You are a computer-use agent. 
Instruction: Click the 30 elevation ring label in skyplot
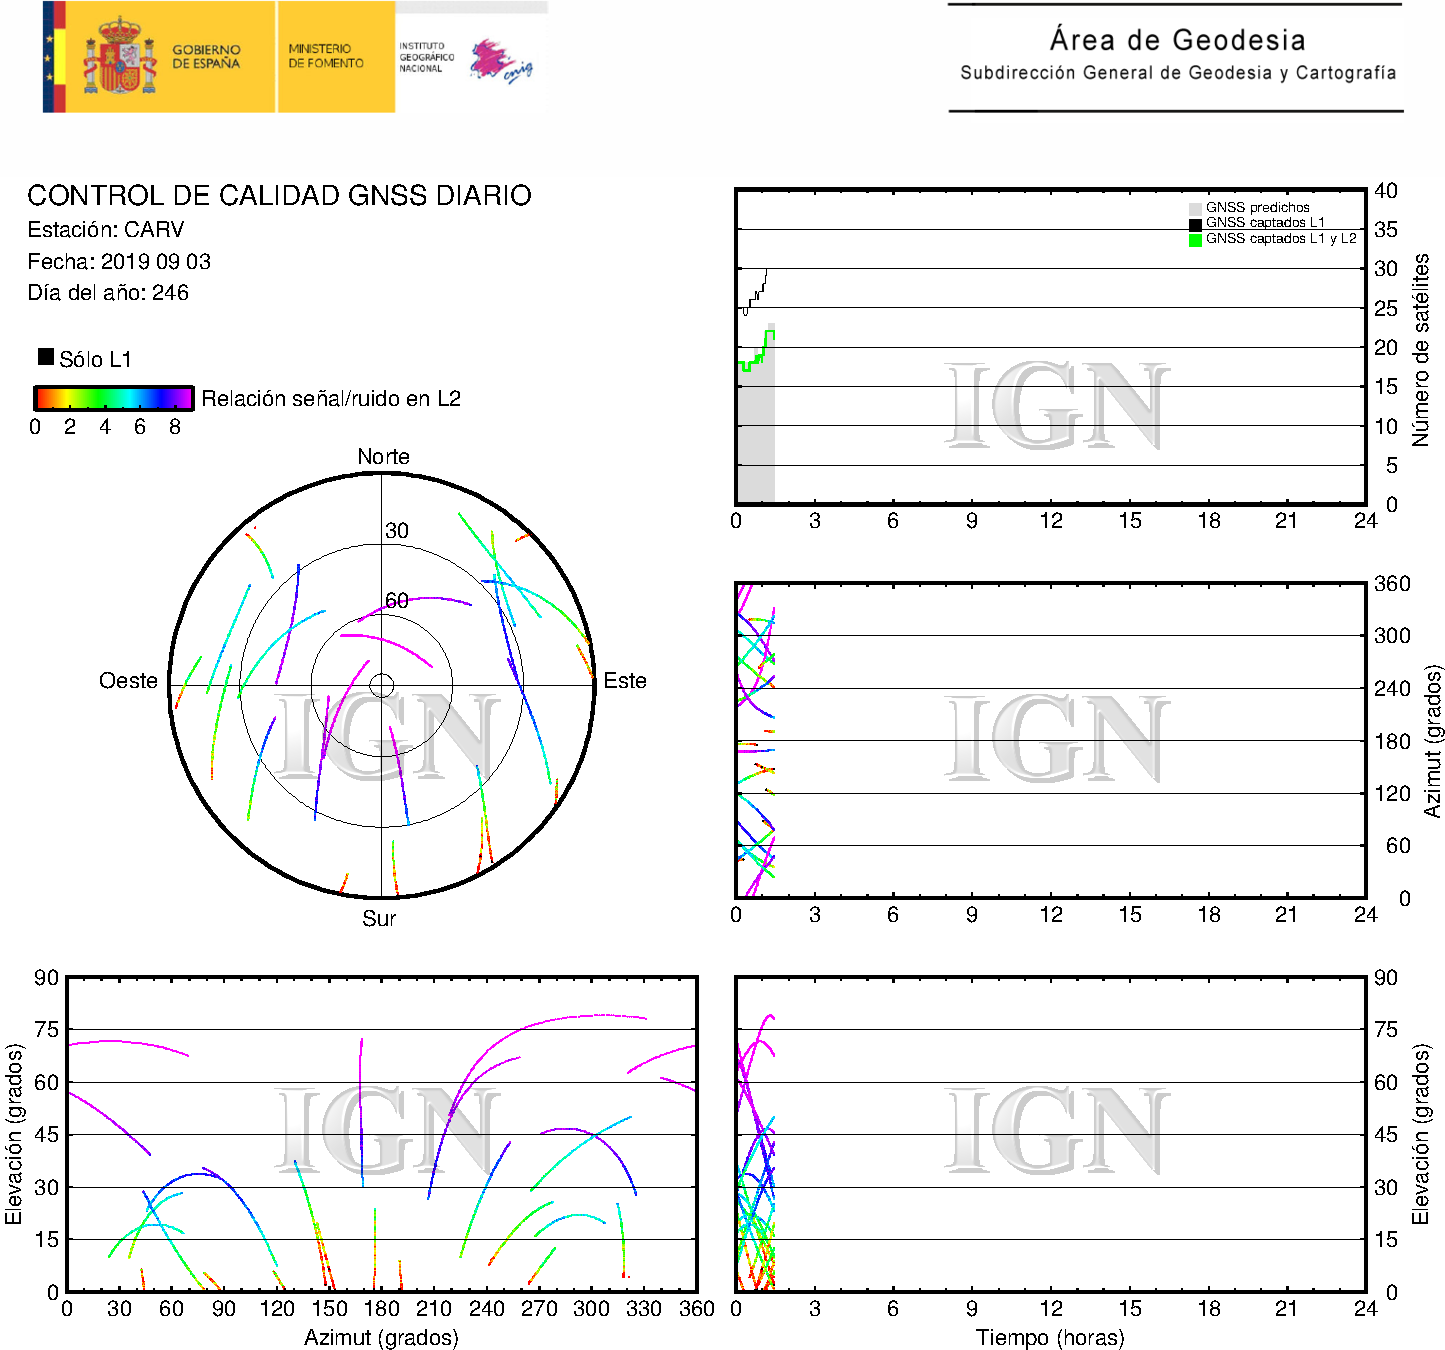[x=397, y=531]
